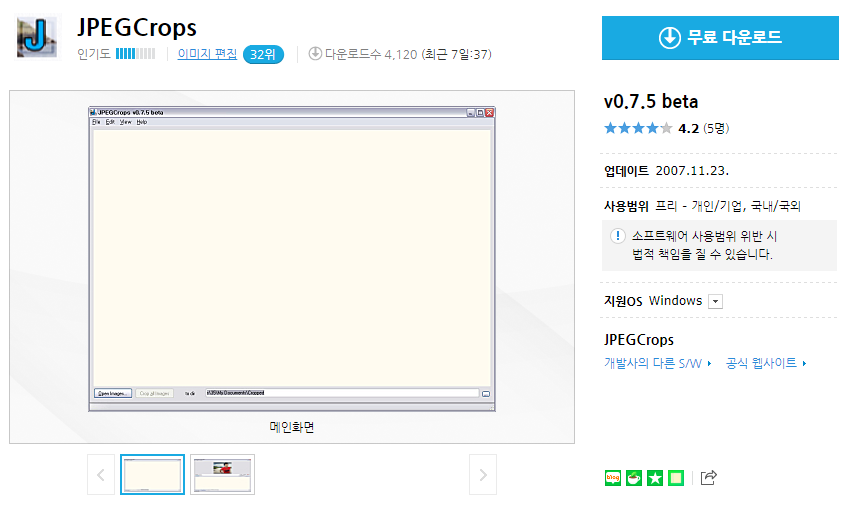Image resolution: width=847 pixels, height=526 pixels.
Task: Click output directory path field in preview
Action: click(342, 393)
